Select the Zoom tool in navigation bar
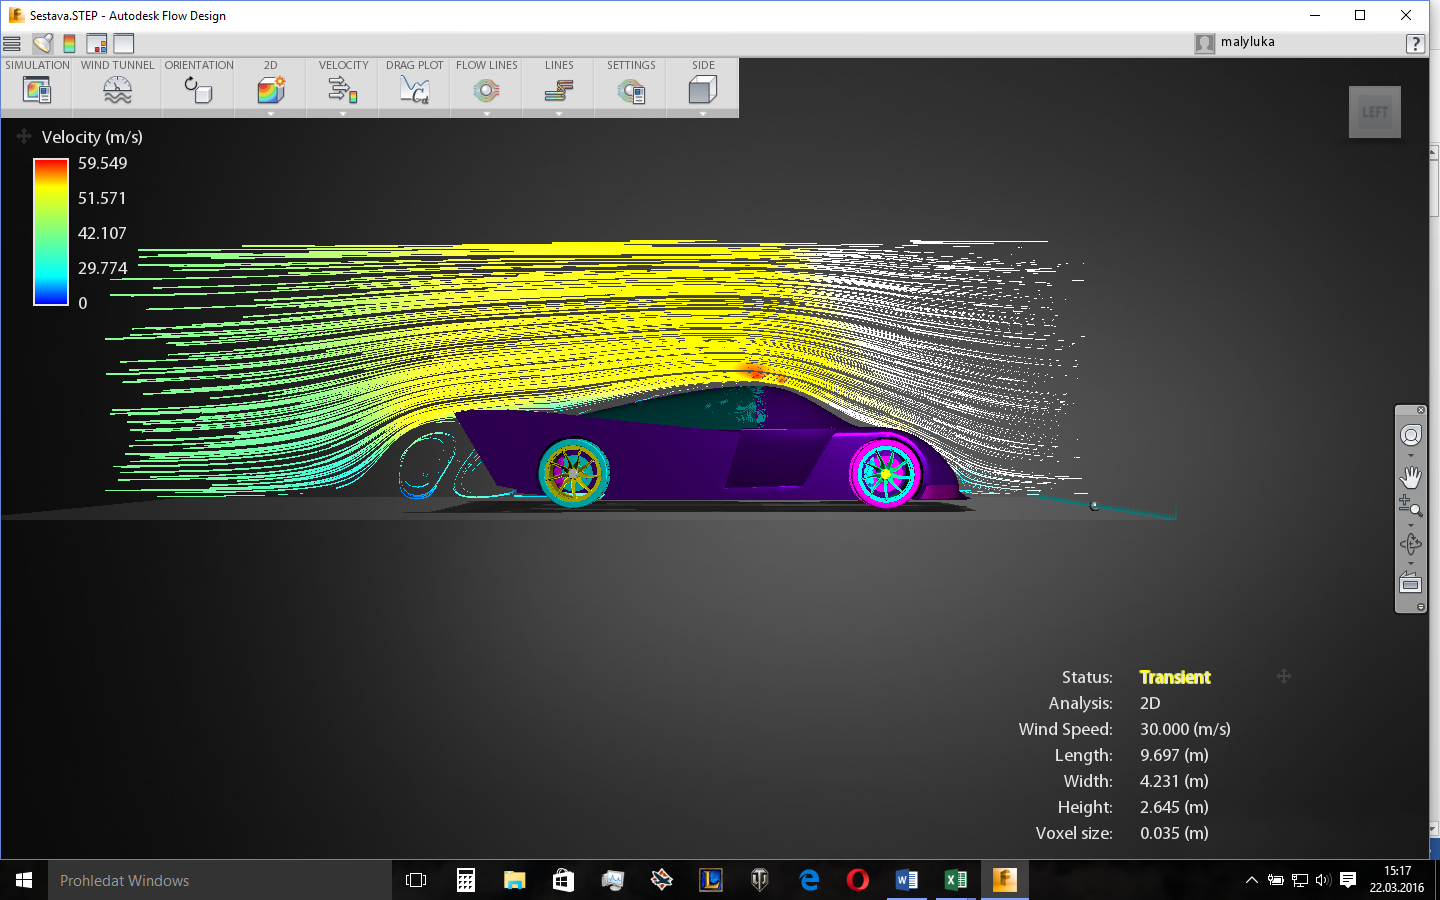Image resolution: width=1440 pixels, height=900 pixels. coord(1410,506)
